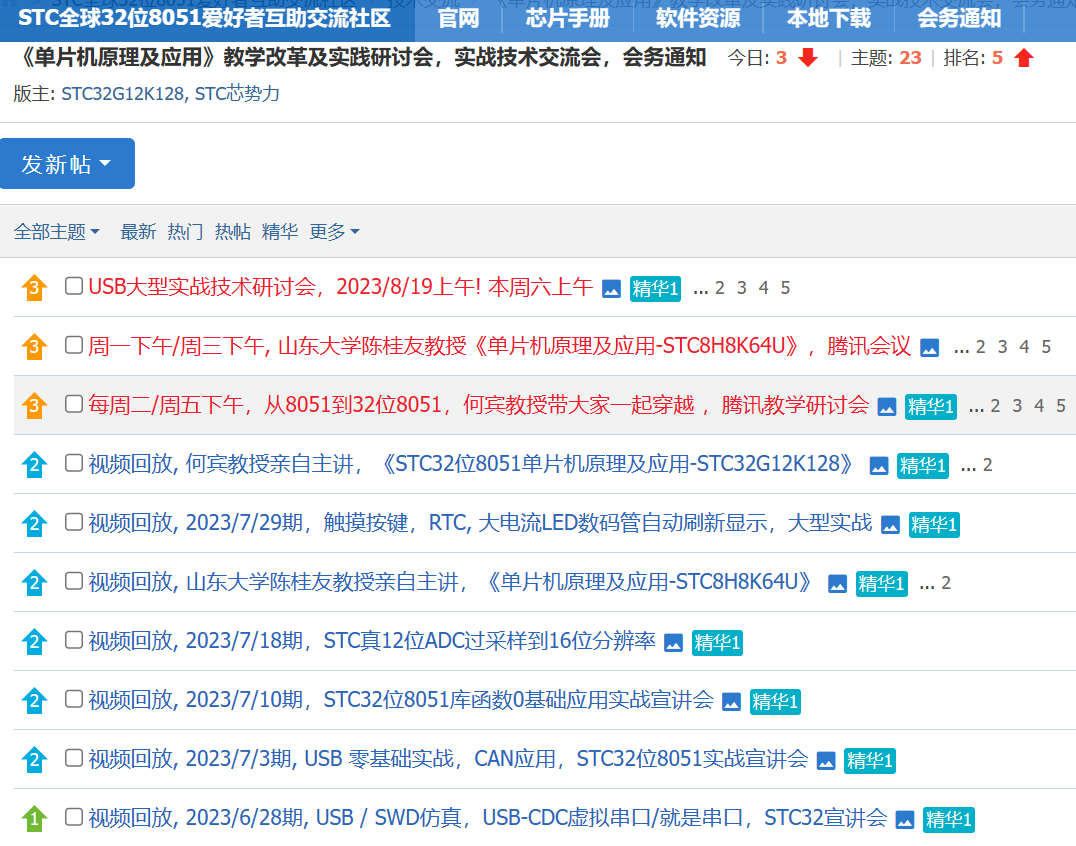The height and width of the screenshot is (846, 1076).
Task: Click the blue sticky icon beside the 何宾教授亲自主讲 thread
Action: click(34, 465)
